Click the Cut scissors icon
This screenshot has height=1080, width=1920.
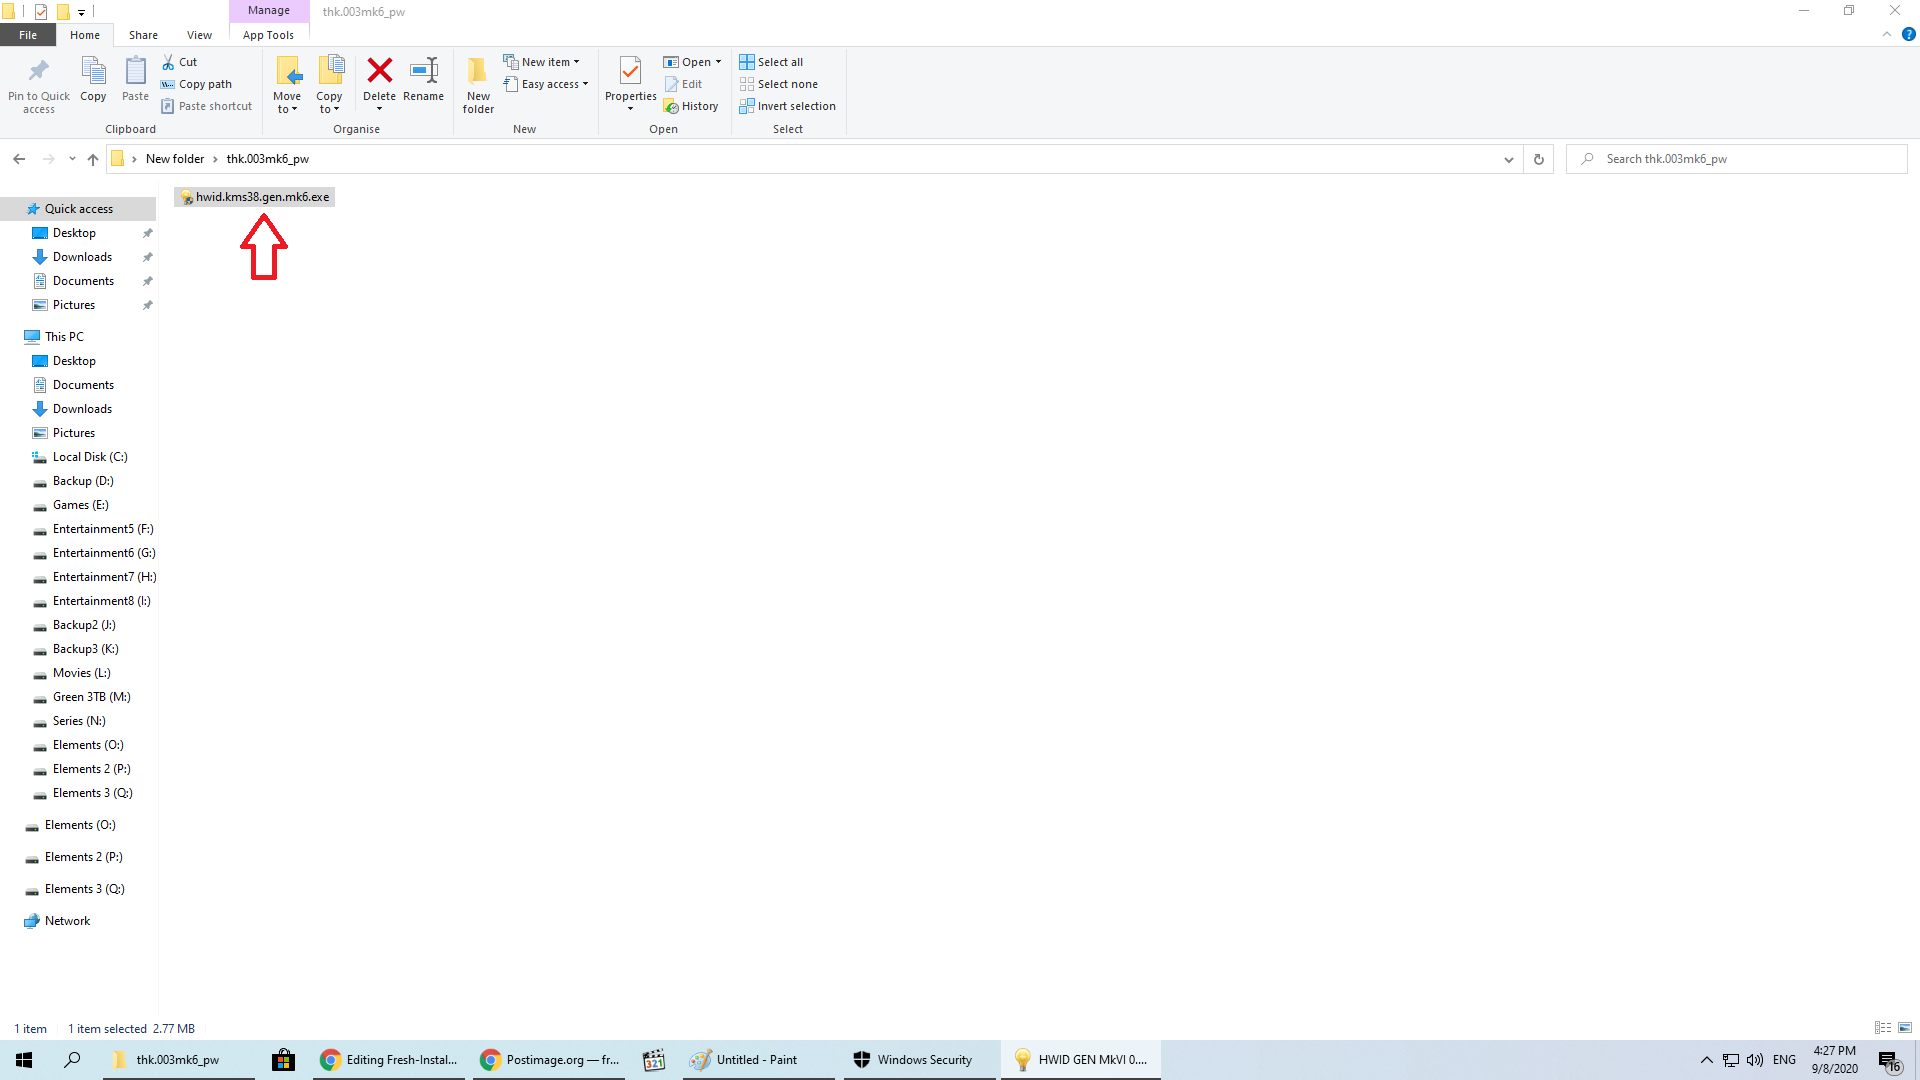(169, 62)
